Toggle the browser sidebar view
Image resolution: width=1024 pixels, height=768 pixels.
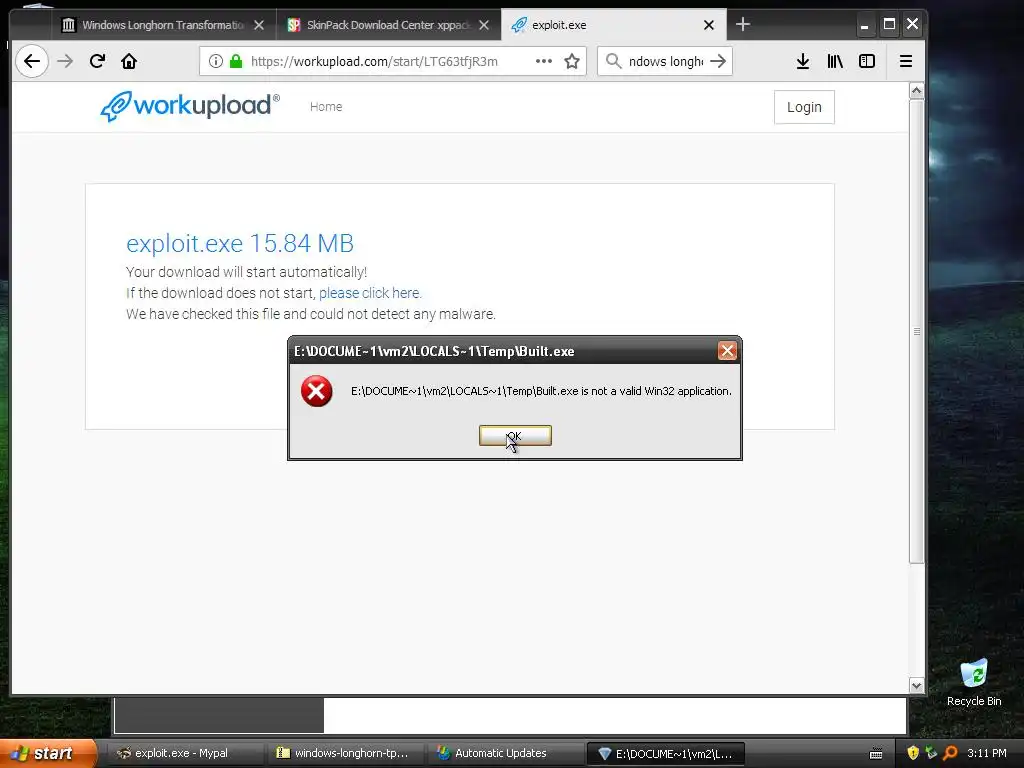tap(867, 61)
